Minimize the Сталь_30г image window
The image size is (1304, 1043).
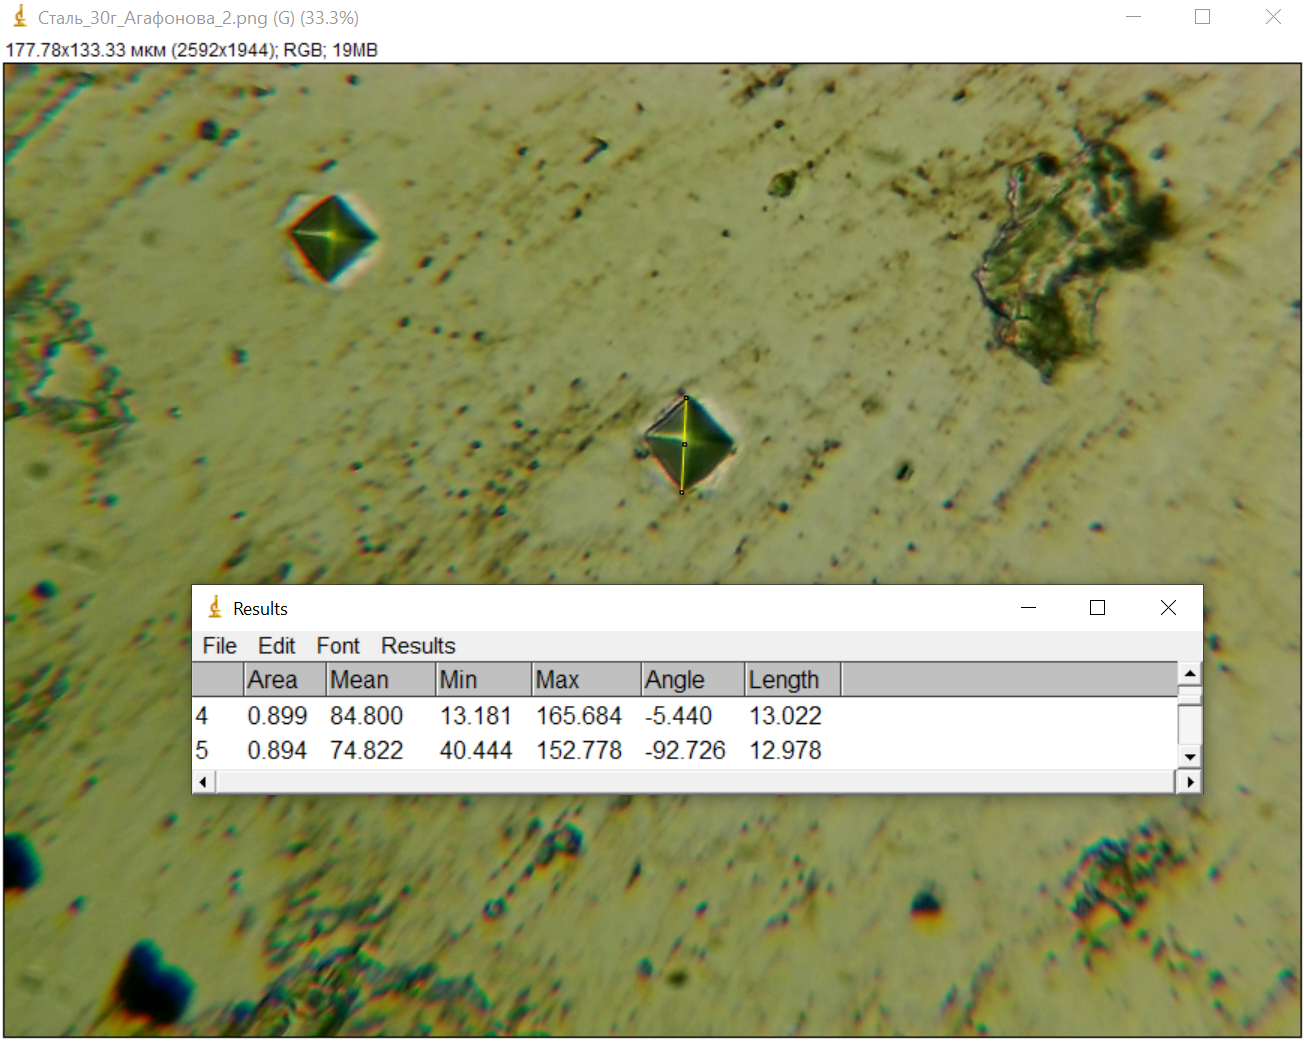click(x=1133, y=17)
